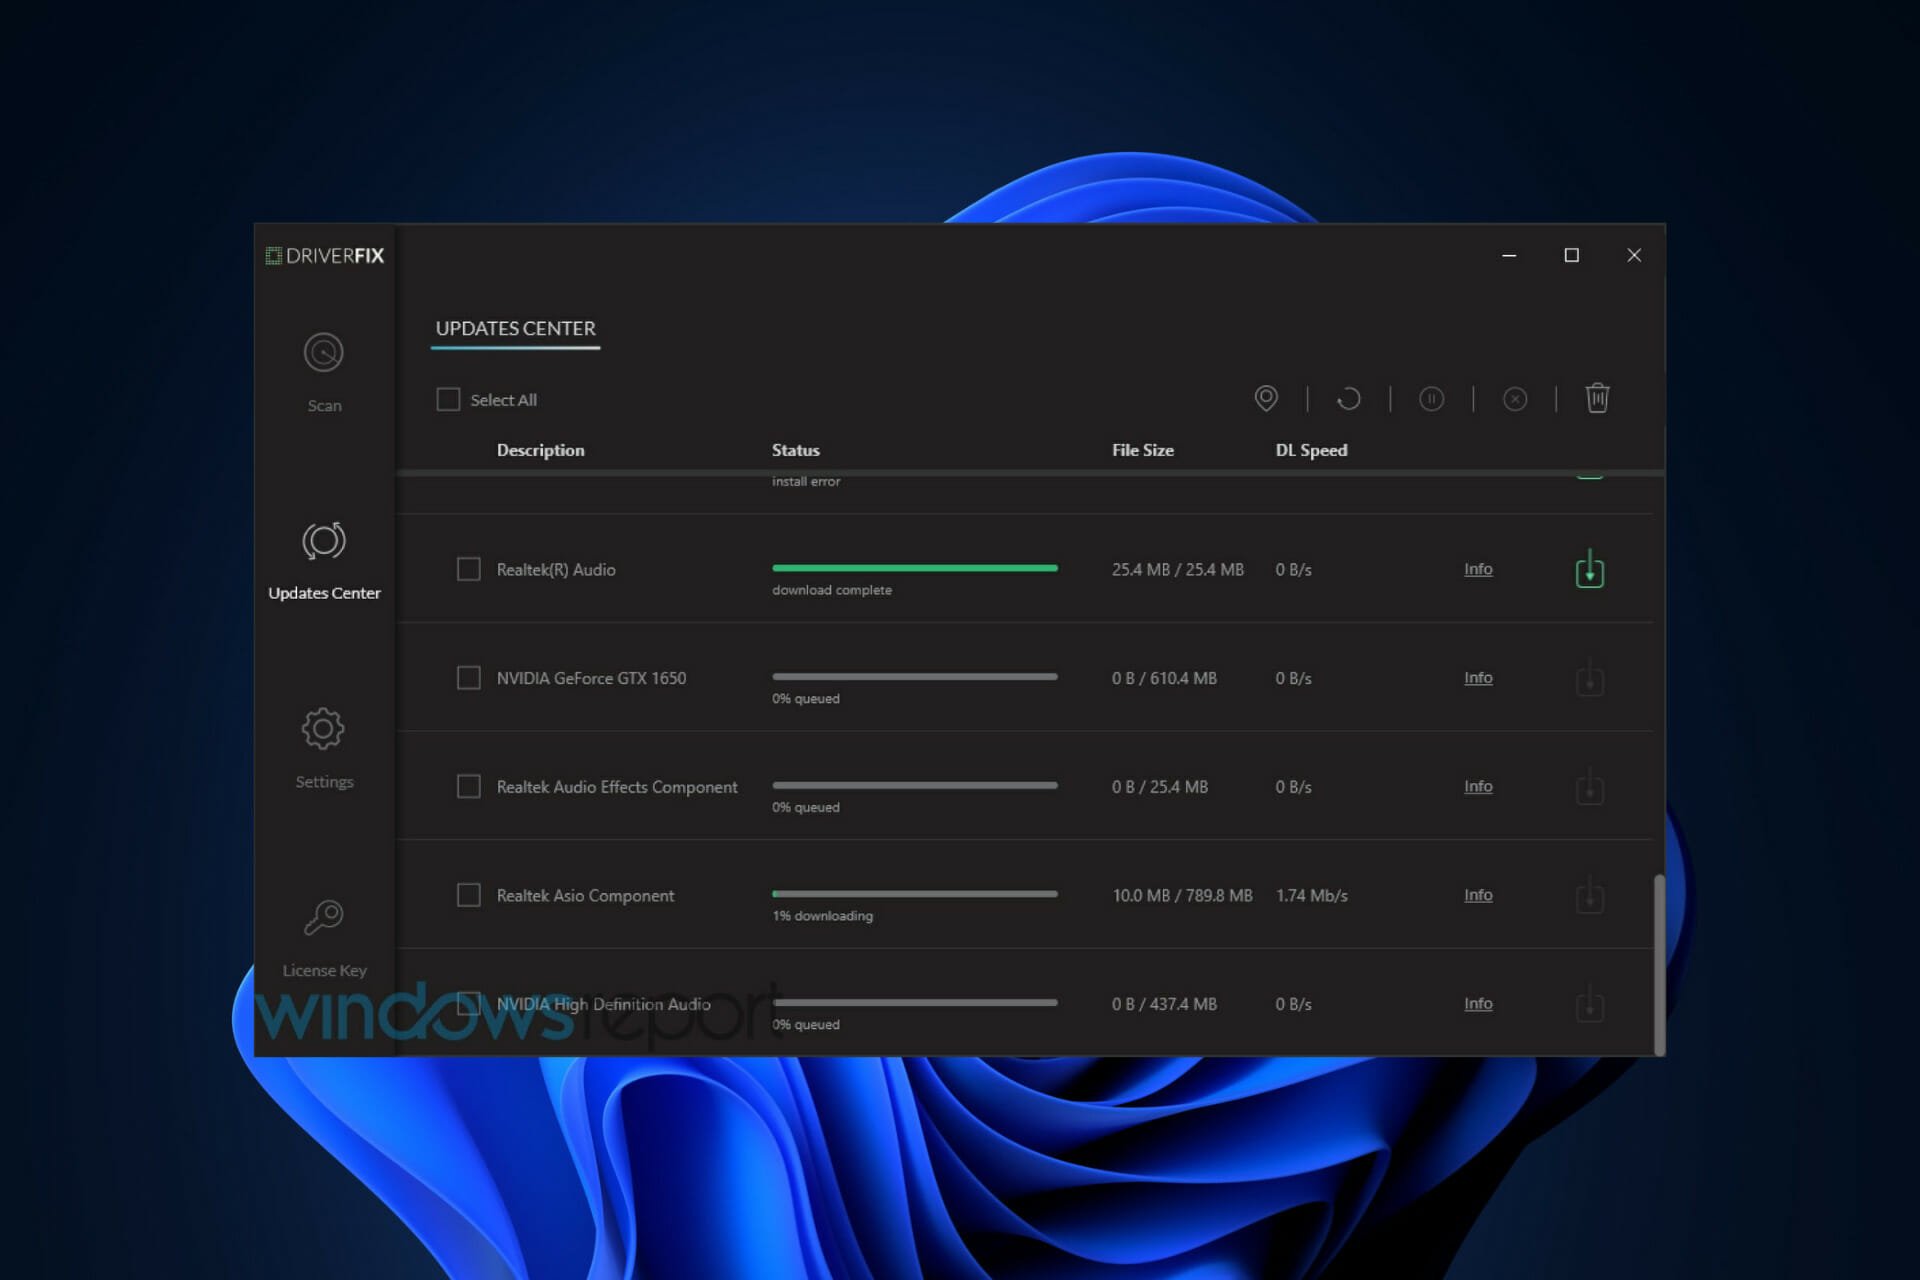
Task: Click the trash delete toolbar icon
Action: pos(1597,398)
